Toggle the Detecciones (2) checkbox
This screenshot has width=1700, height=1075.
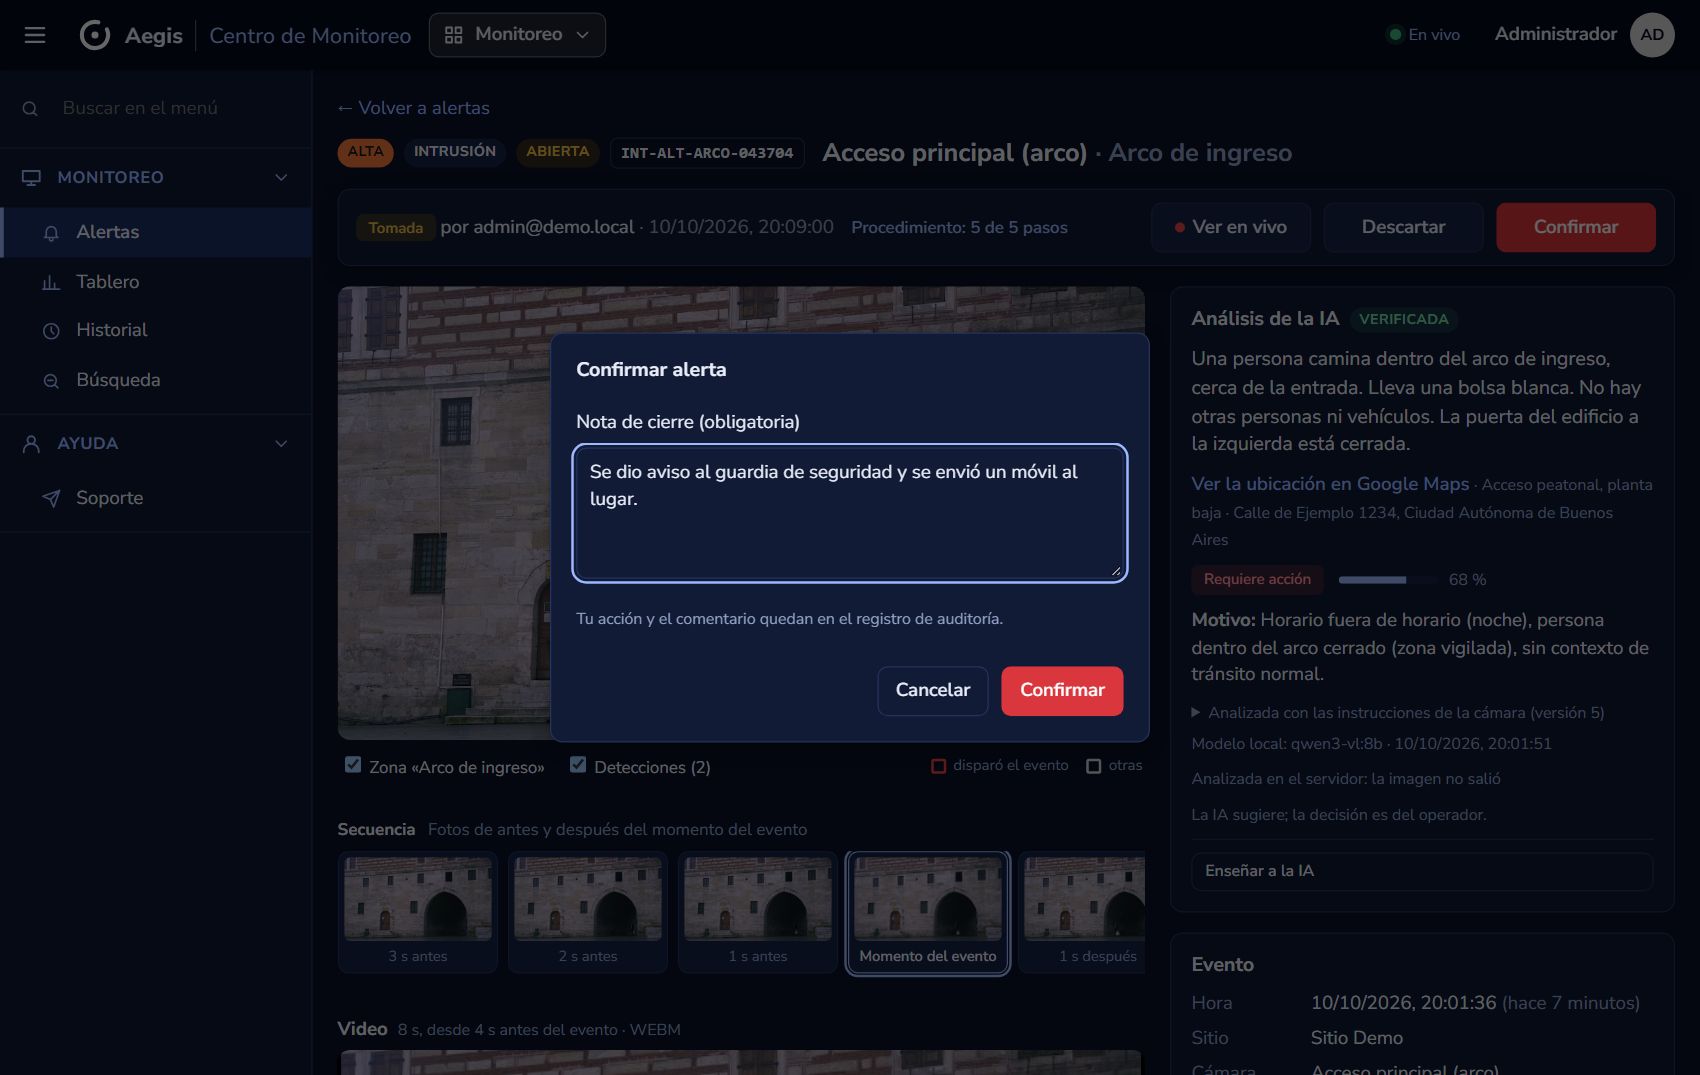point(578,765)
